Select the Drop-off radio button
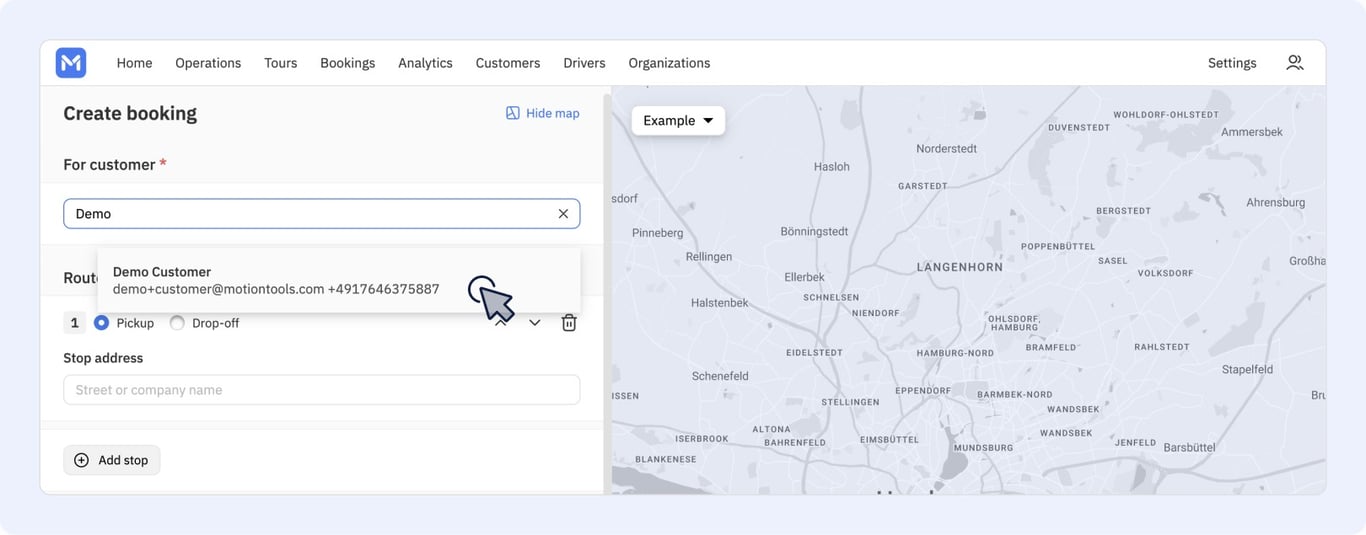The image size is (1366, 535). coord(177,323)
